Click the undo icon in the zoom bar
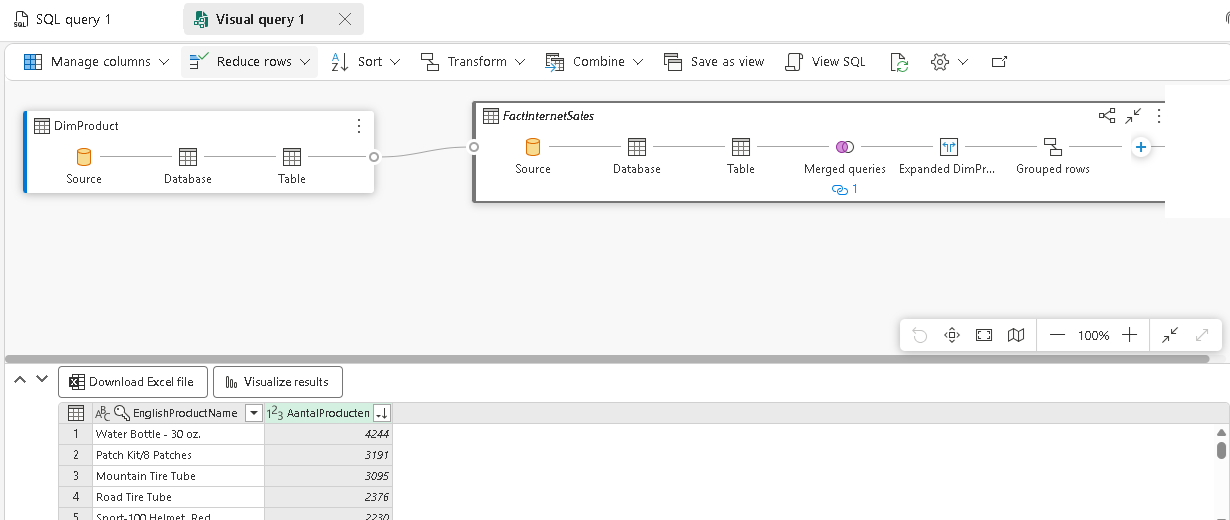This screenshot has height=520, width=1230. click(x=920, y=335)
